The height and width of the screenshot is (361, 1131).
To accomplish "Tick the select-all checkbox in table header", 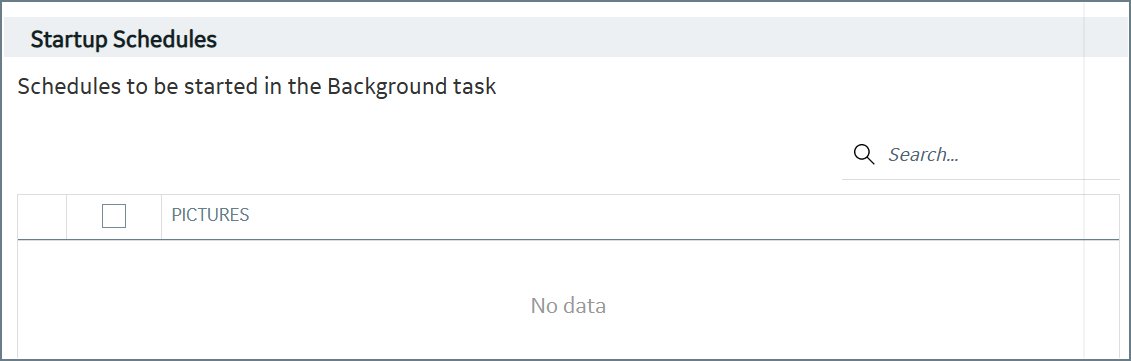I will [x=114, y=216].
